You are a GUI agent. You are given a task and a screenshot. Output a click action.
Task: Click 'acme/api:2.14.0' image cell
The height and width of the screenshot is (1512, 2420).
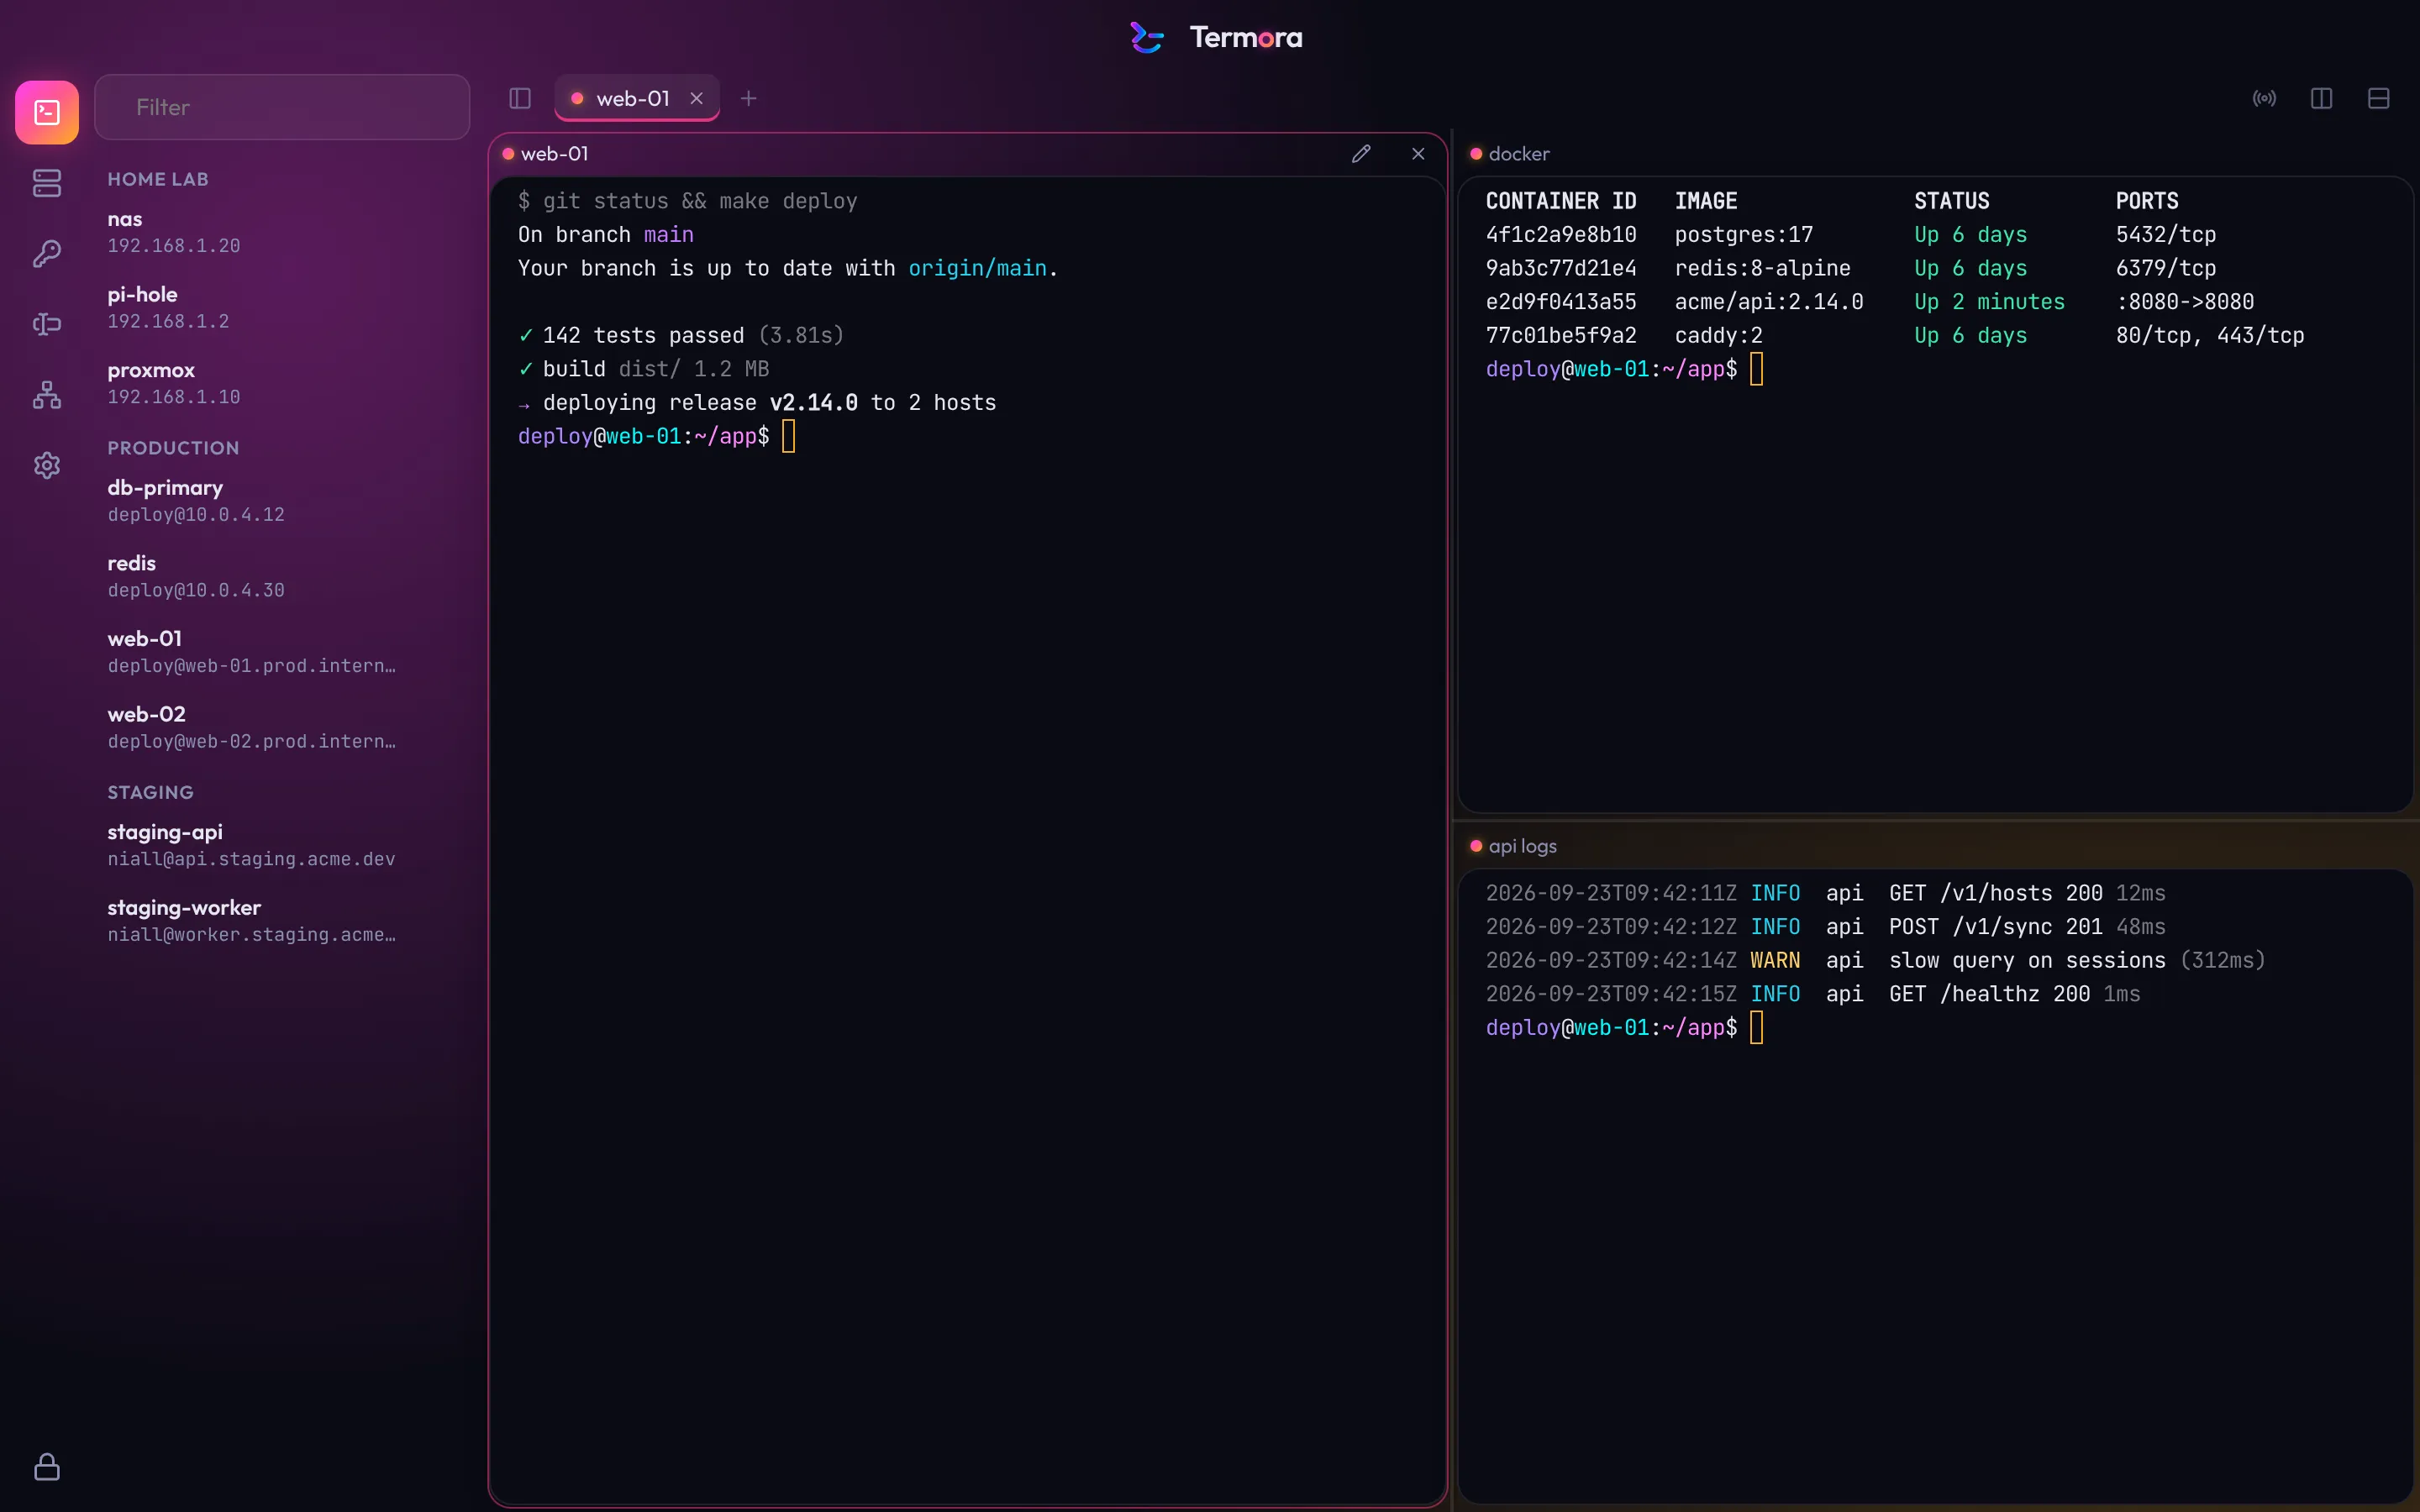pyautogui.click(x=1768, y=301)
